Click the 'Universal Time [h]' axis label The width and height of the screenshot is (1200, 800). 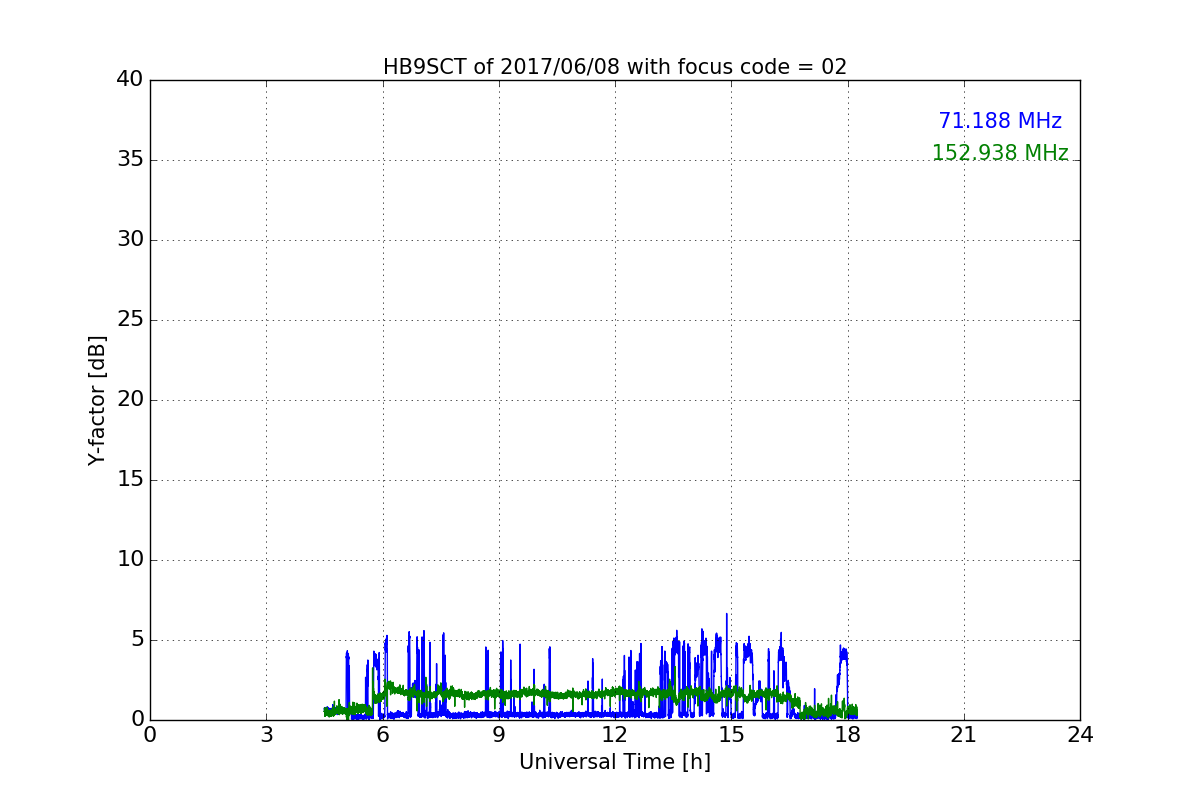[x=615, y=762]
